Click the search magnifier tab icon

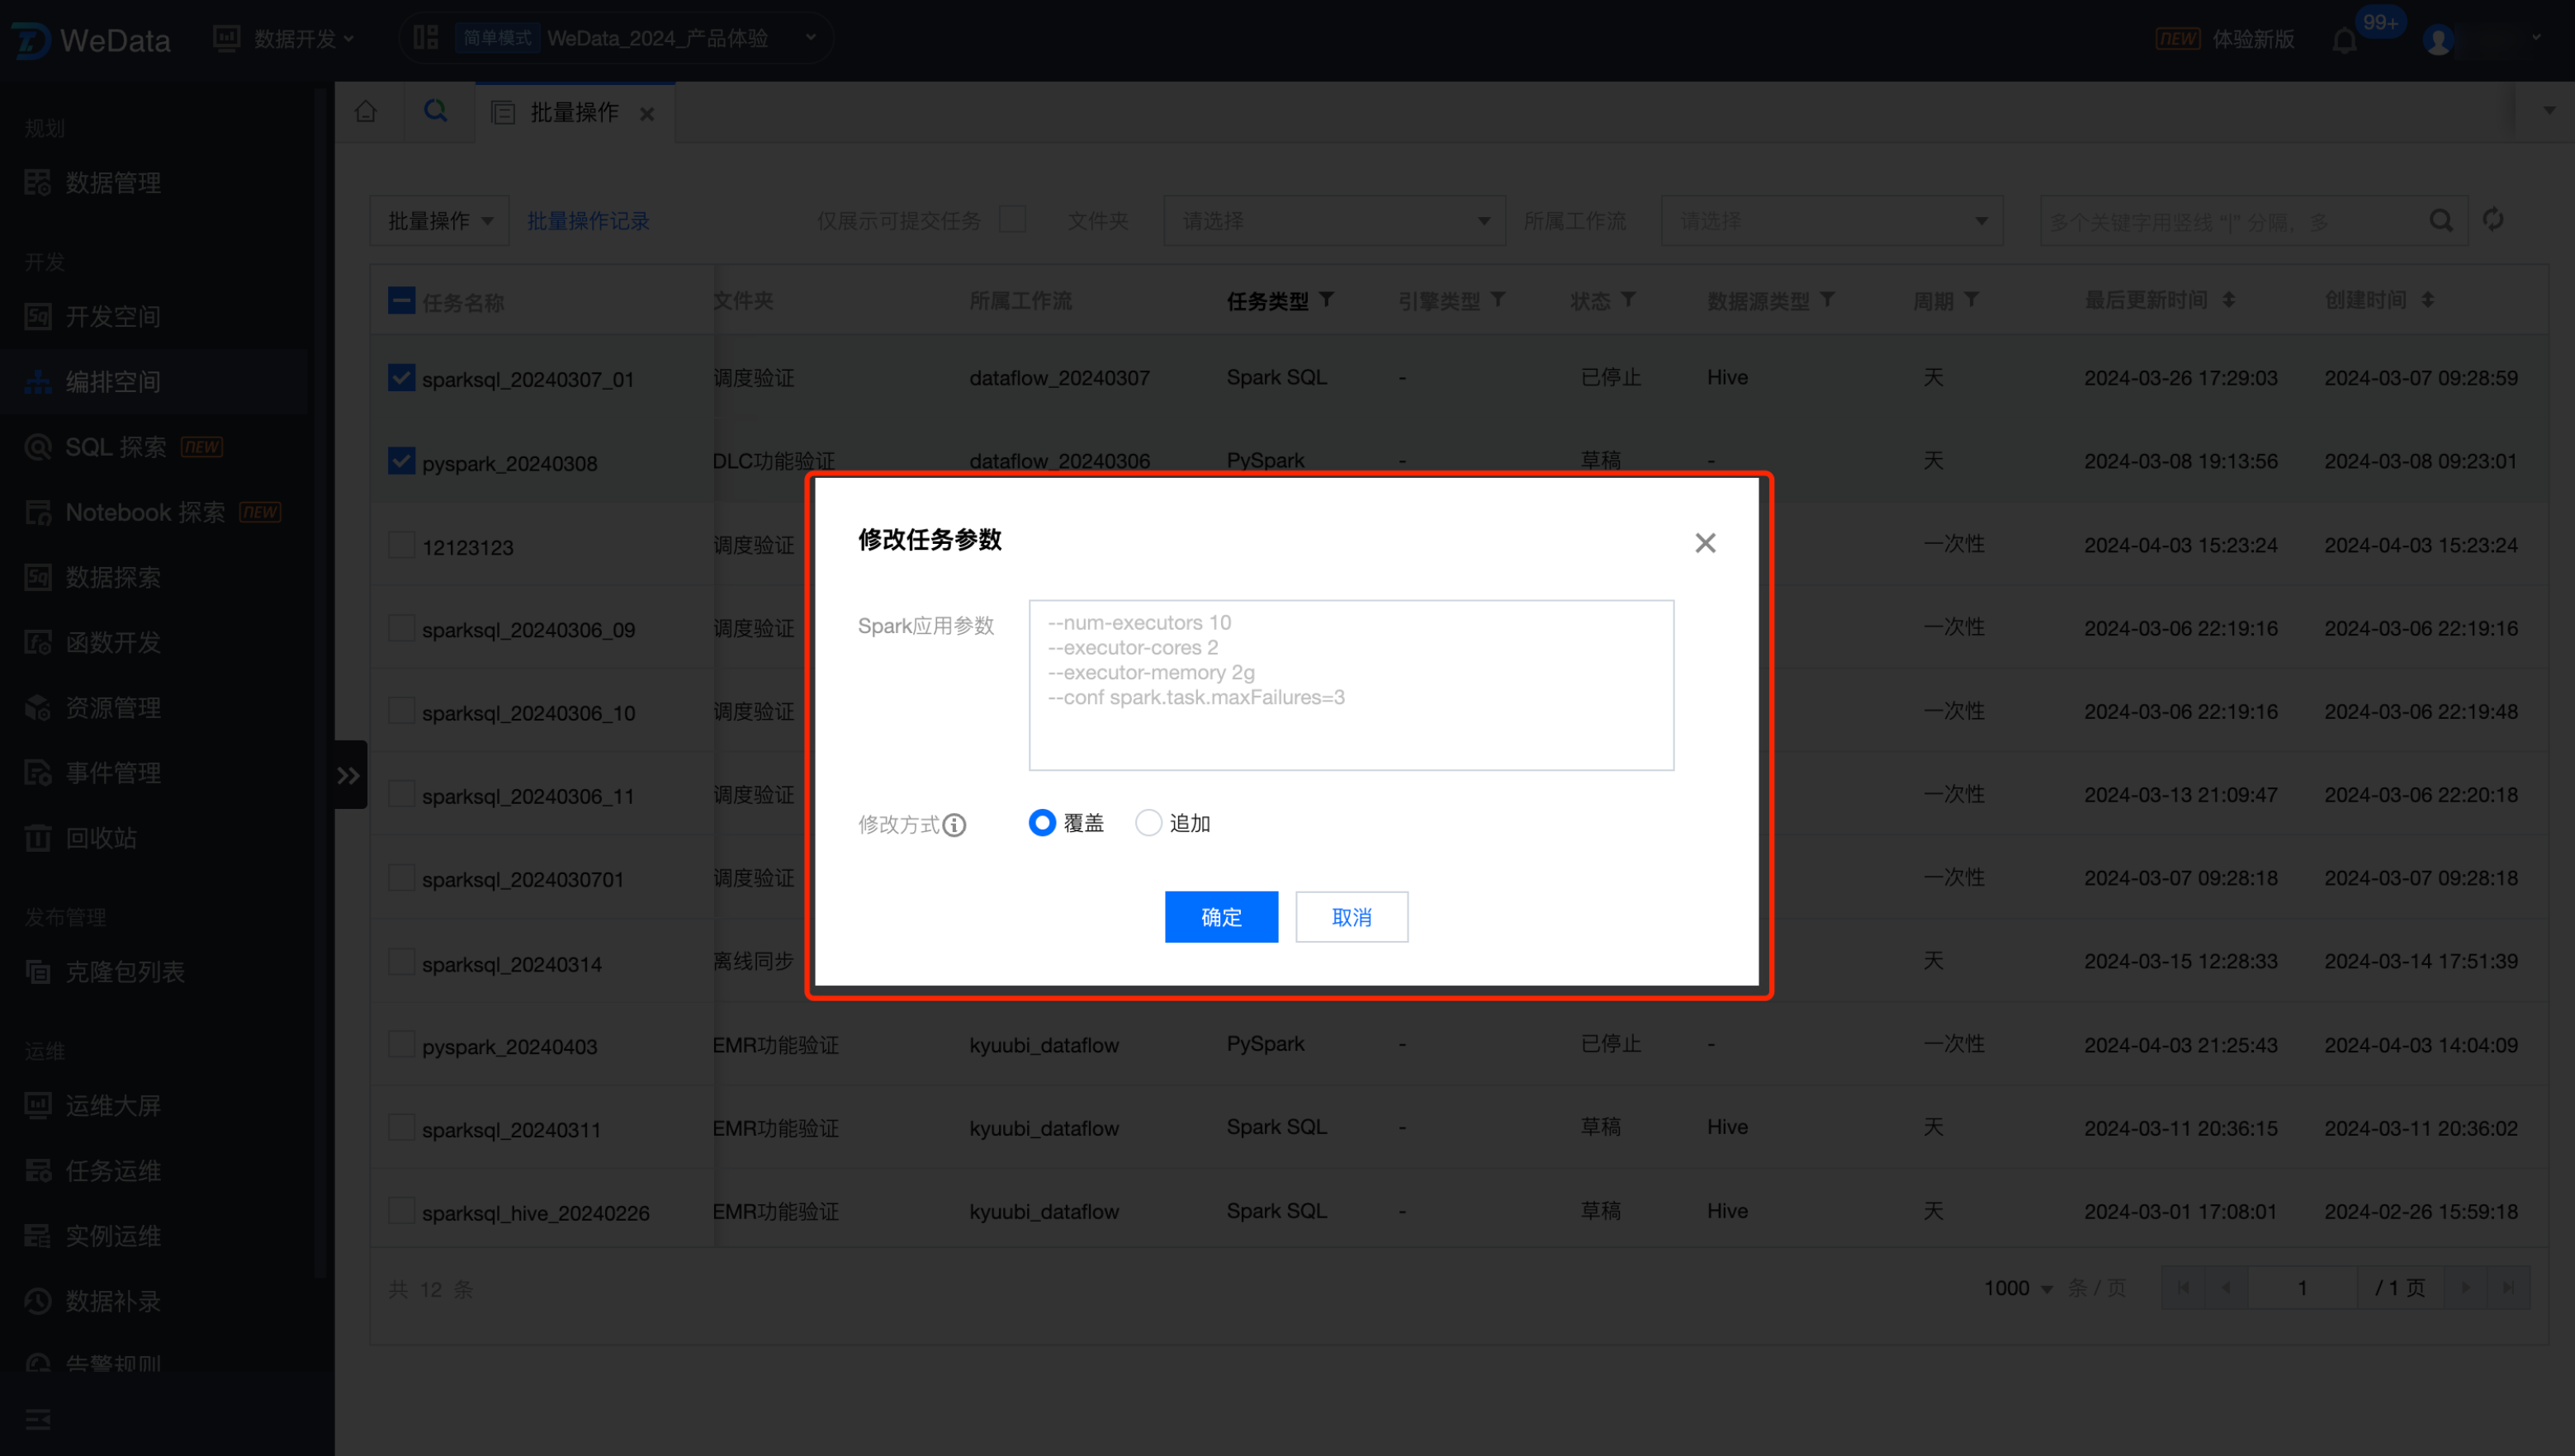click(x=435, y=111)
